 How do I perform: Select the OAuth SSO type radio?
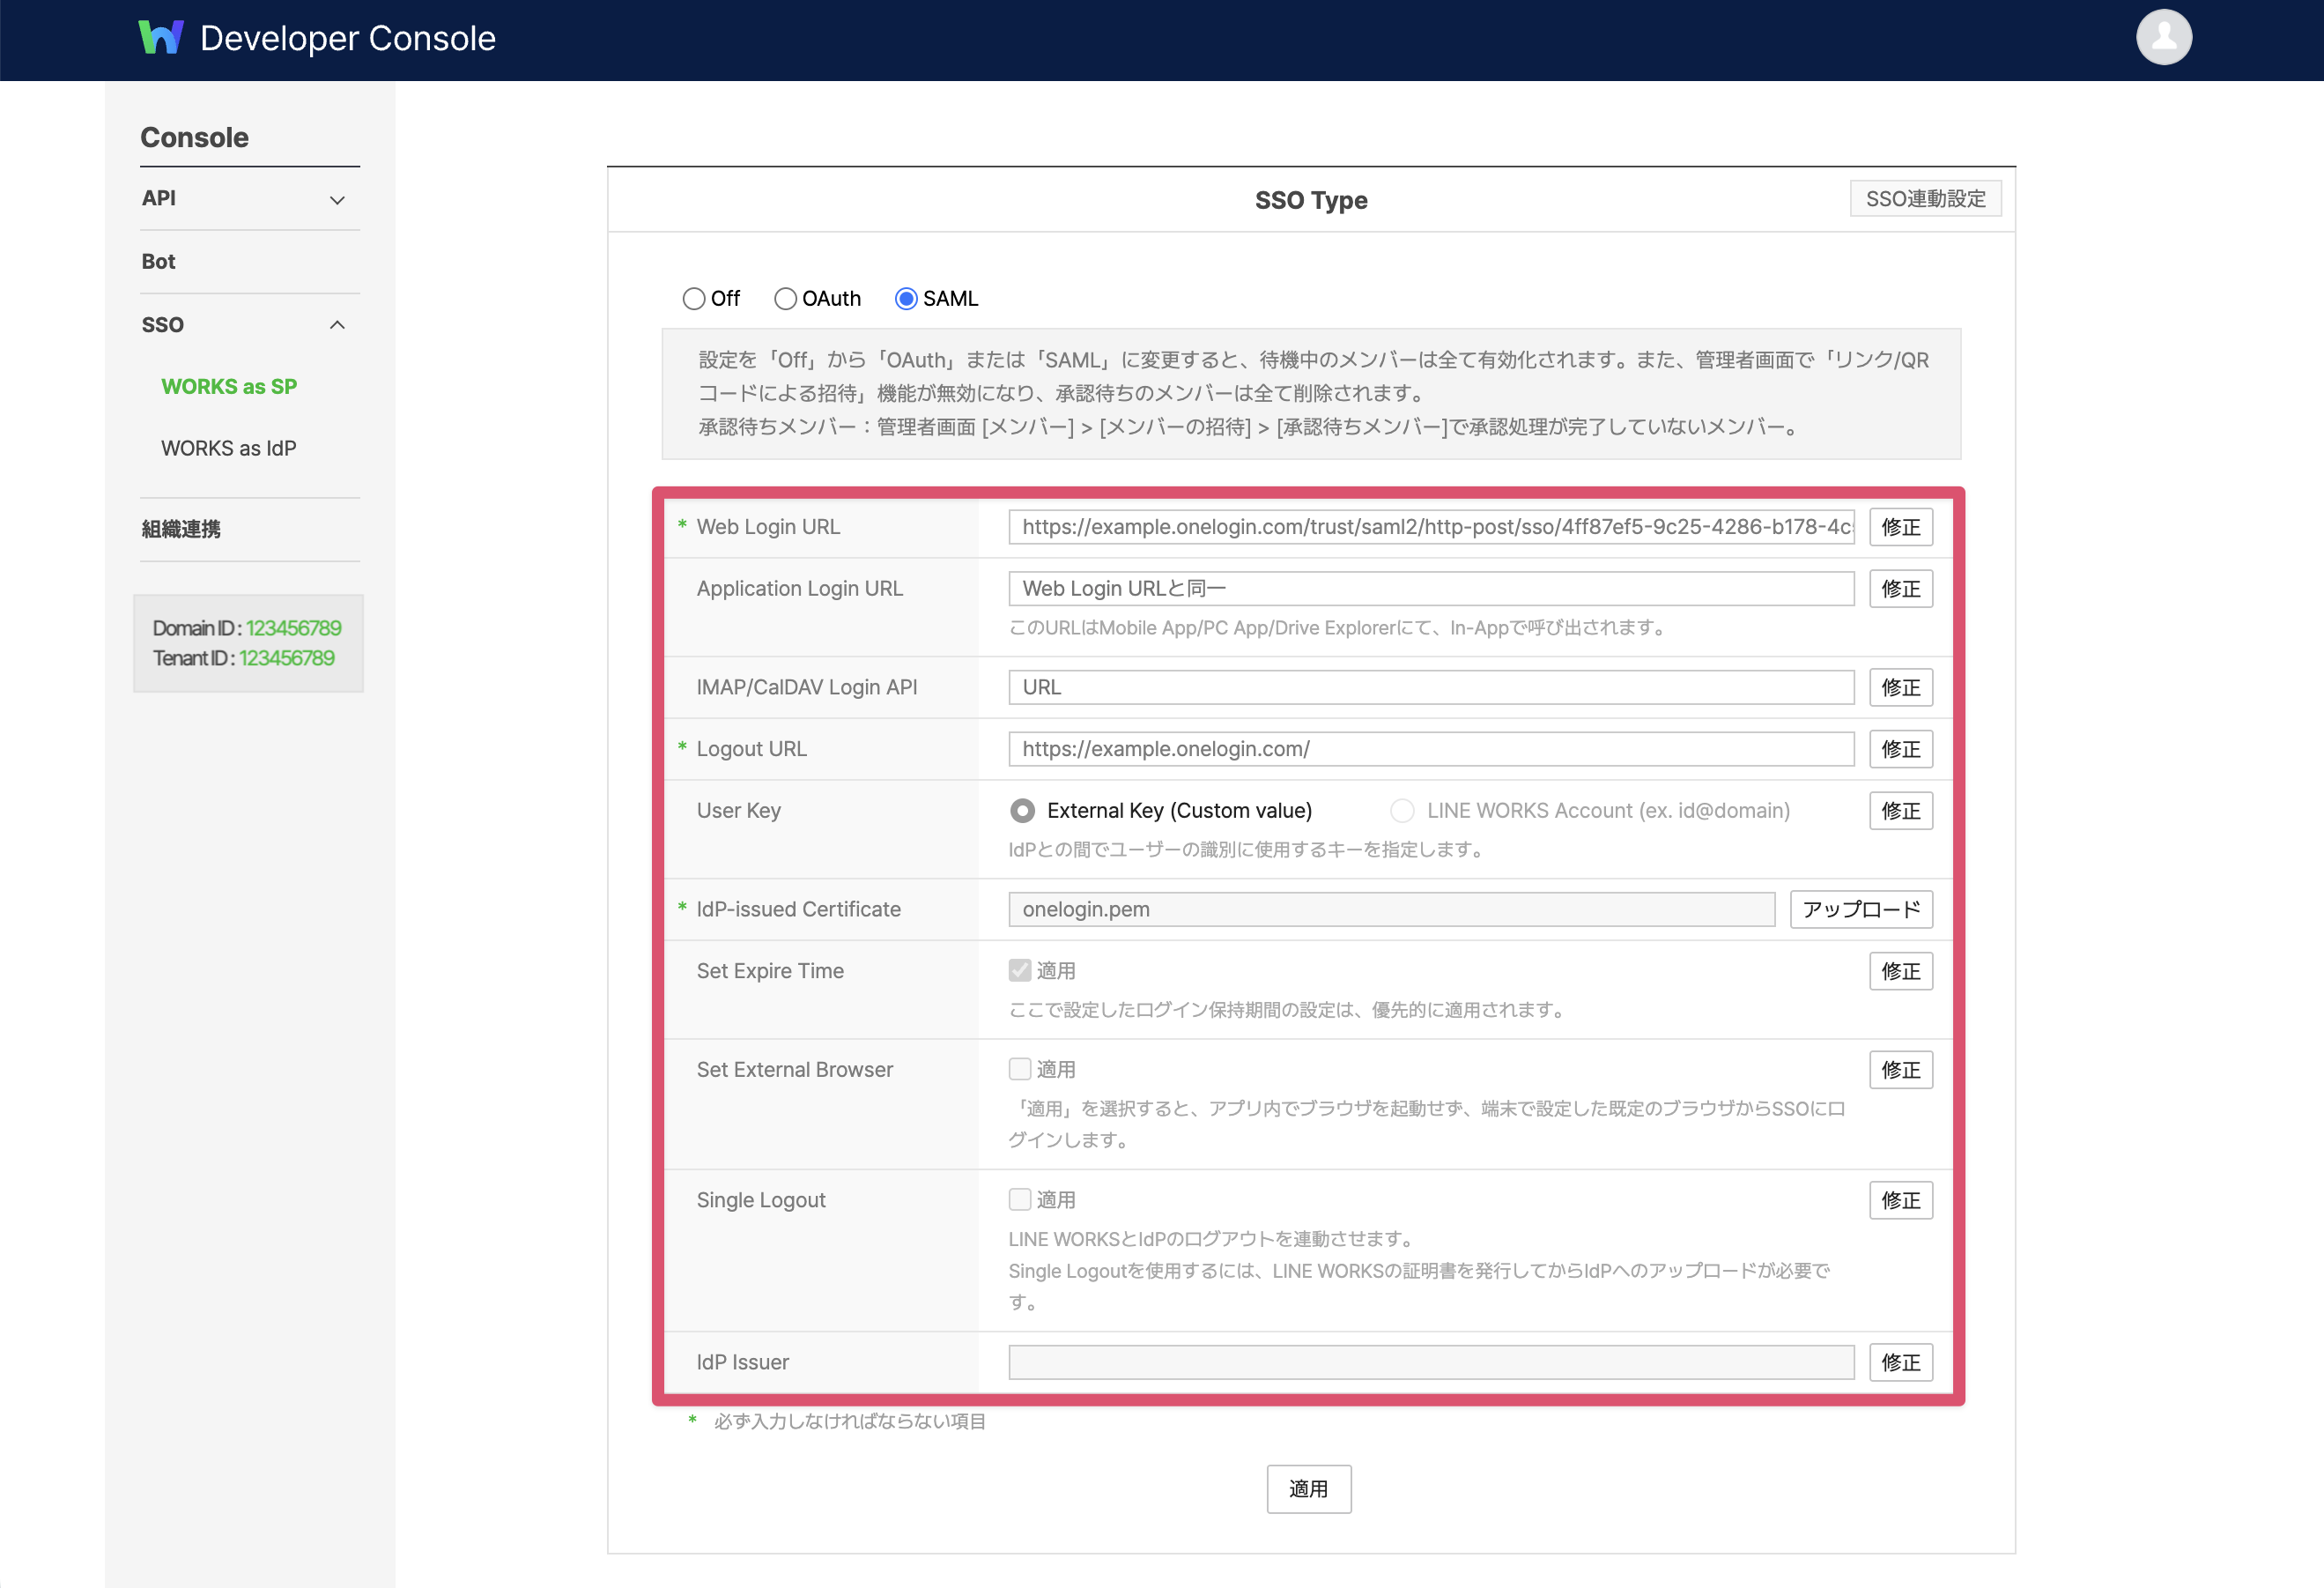tap(785, 299)
